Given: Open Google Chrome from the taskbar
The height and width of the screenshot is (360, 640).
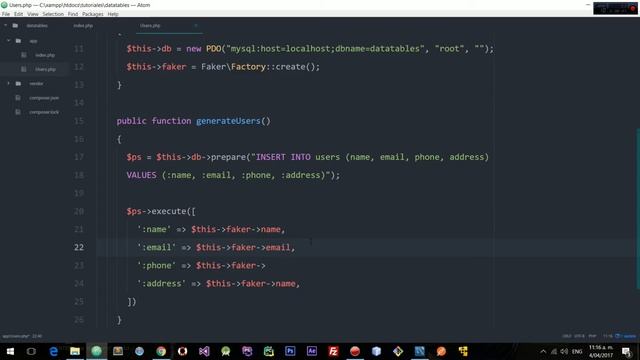Looking at the screenshot, I should (161, 351).
